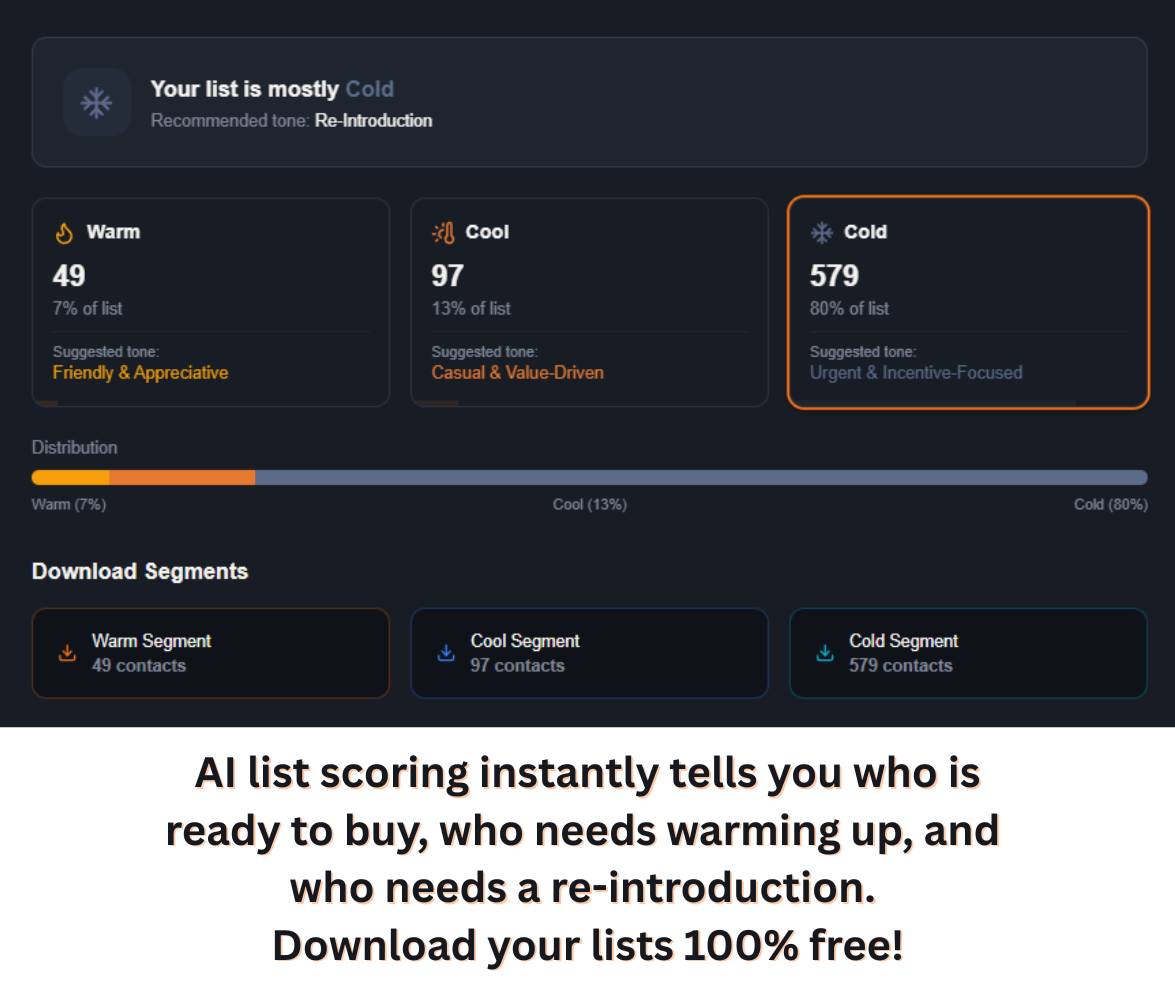Select the Cool card showing 97 contacts
The height and width of the screenshot is (985, 1175).
(x=589, y=302)
